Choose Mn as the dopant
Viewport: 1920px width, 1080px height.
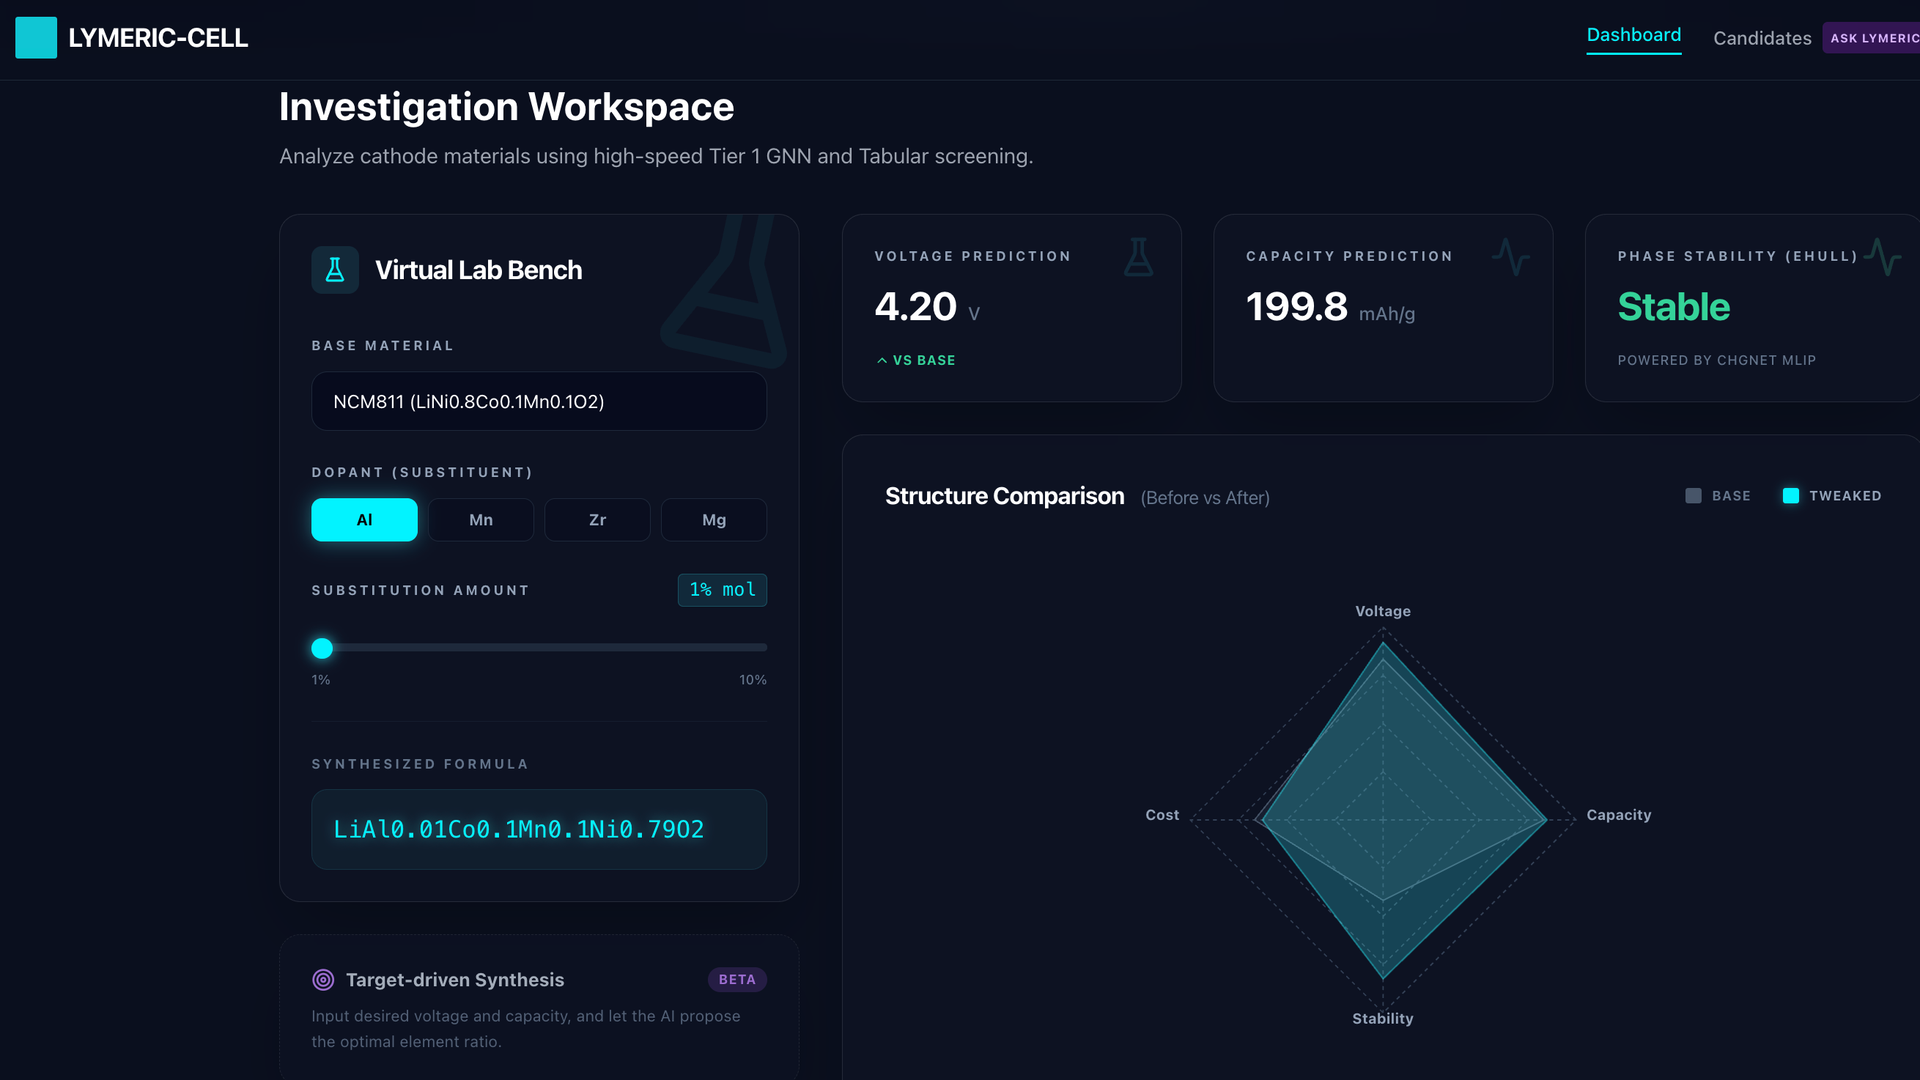pos(481,520)
